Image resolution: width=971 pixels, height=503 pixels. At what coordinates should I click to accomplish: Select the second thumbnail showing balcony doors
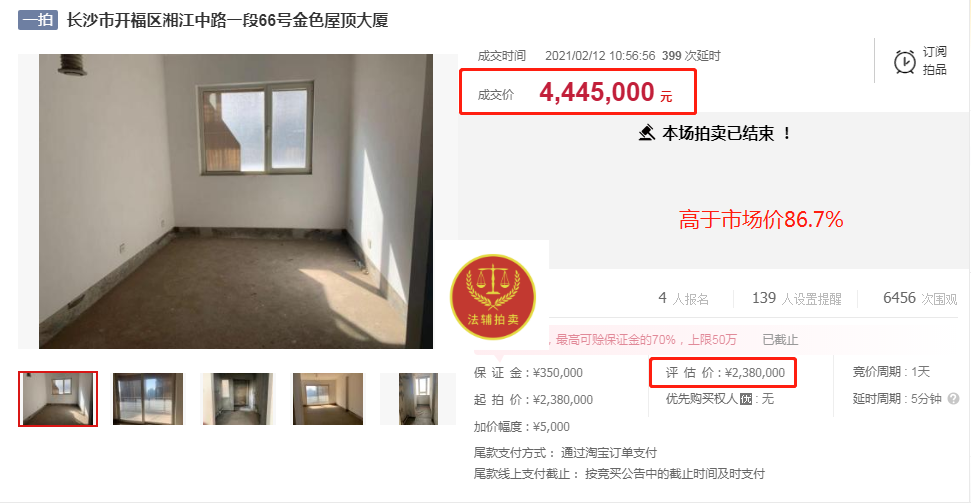click(148, 399)
